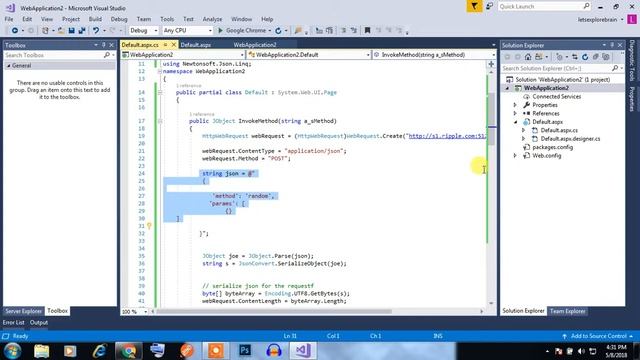Image resolution: width=640 pixels, height=360 pixels.
Task: Expand the Properties node in Solution Explorer
Action: point(515,105)
